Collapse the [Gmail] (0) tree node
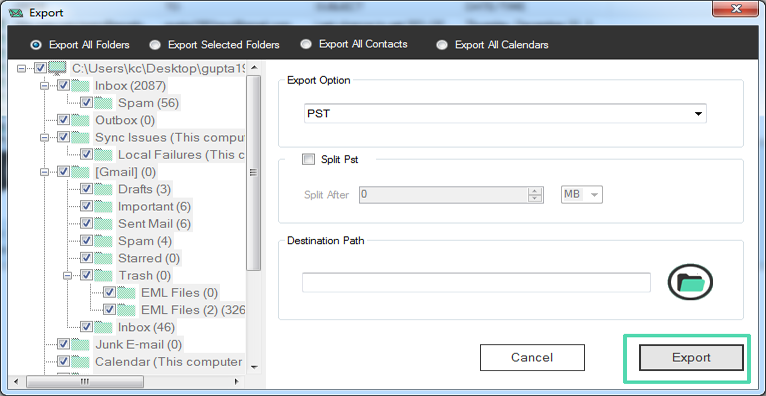 [44, 172]
